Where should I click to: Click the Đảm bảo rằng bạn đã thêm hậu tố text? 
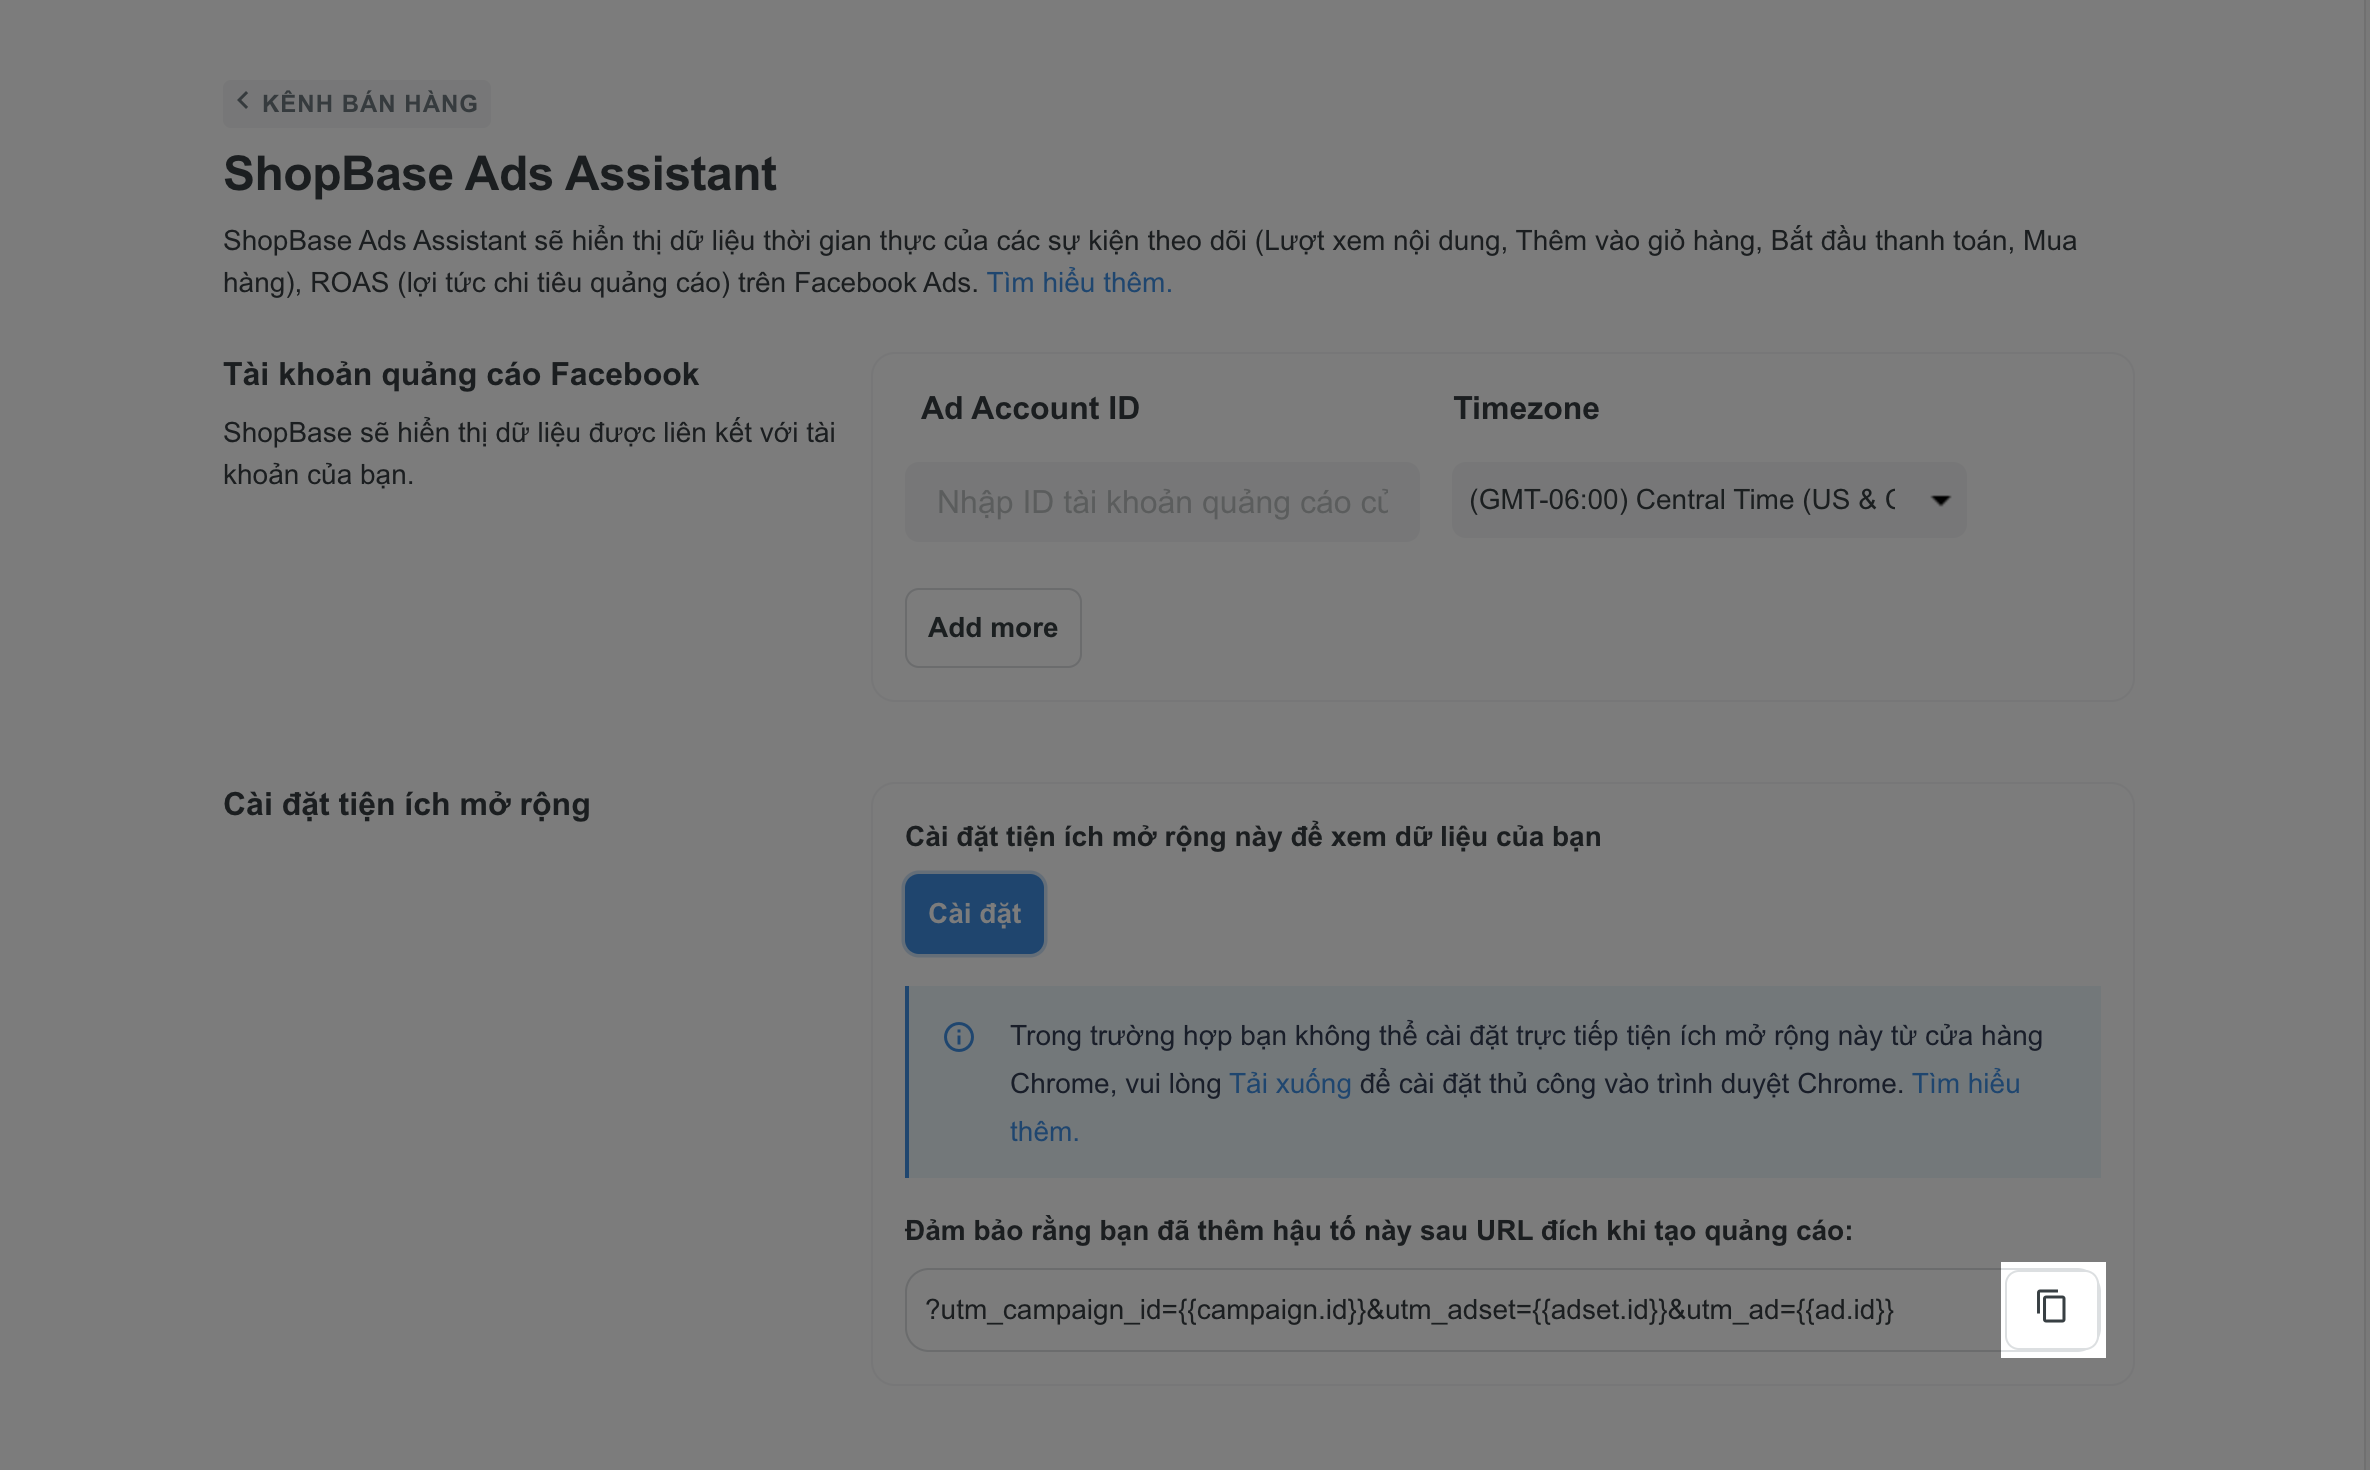(x=1379, y=1230)
